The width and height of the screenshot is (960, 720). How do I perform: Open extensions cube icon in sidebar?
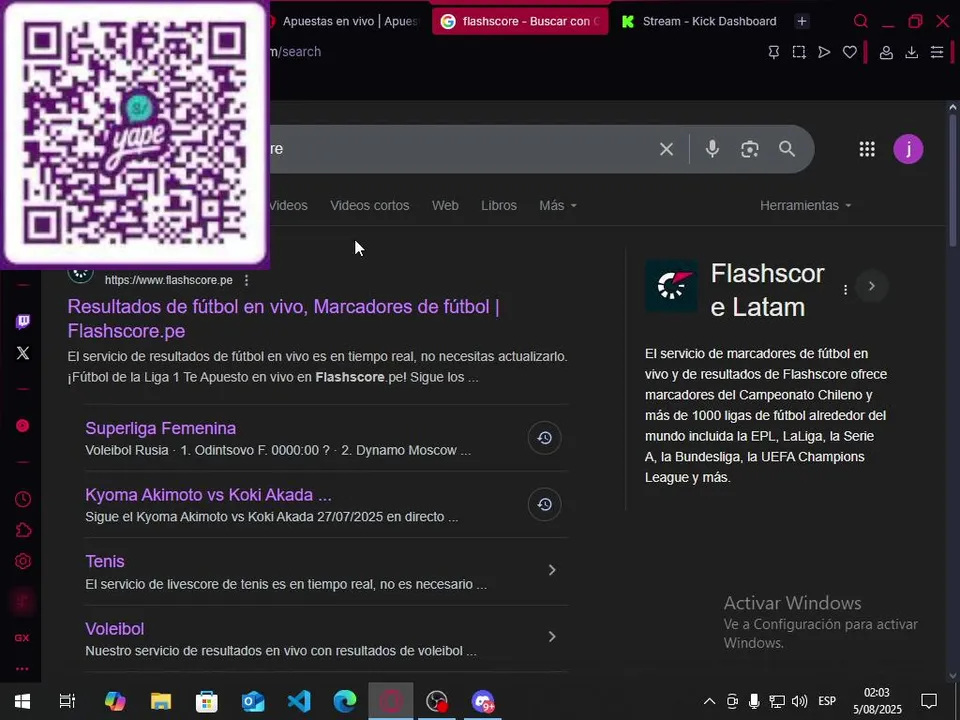click(23, 530)
